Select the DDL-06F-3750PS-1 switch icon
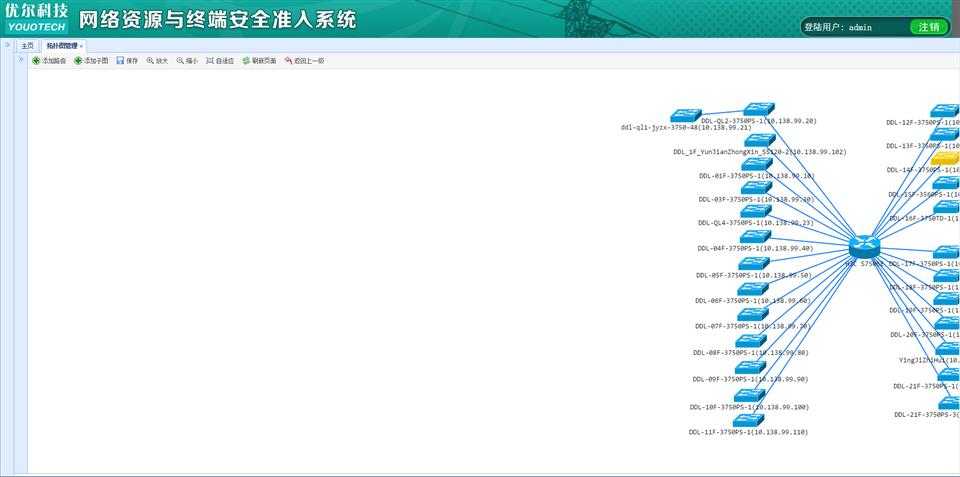 coord(753,289)
